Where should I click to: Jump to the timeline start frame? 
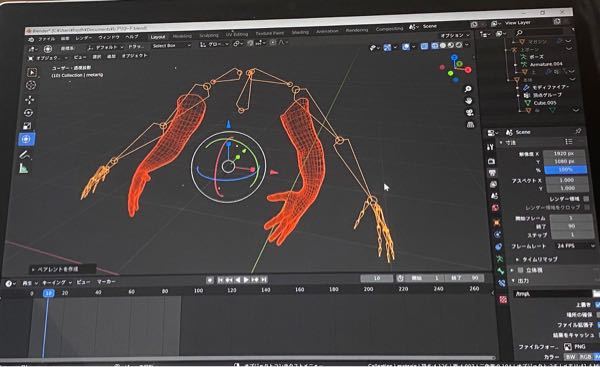(x=220, y=280)
